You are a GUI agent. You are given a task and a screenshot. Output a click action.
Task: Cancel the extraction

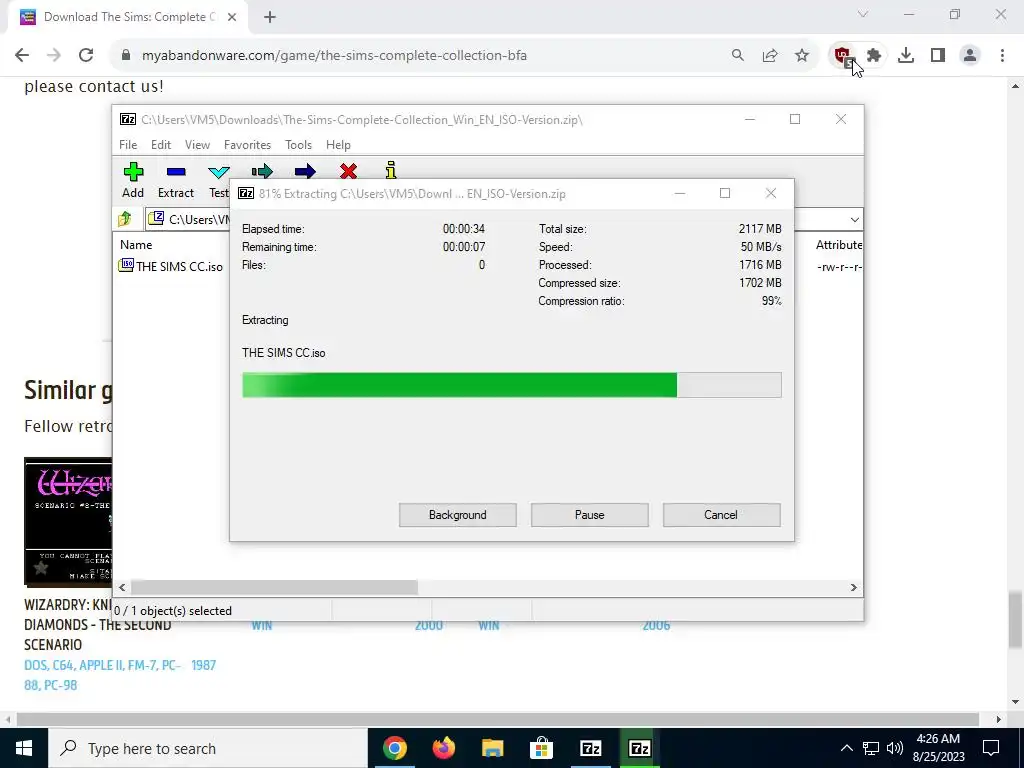(x=721, y=515)
